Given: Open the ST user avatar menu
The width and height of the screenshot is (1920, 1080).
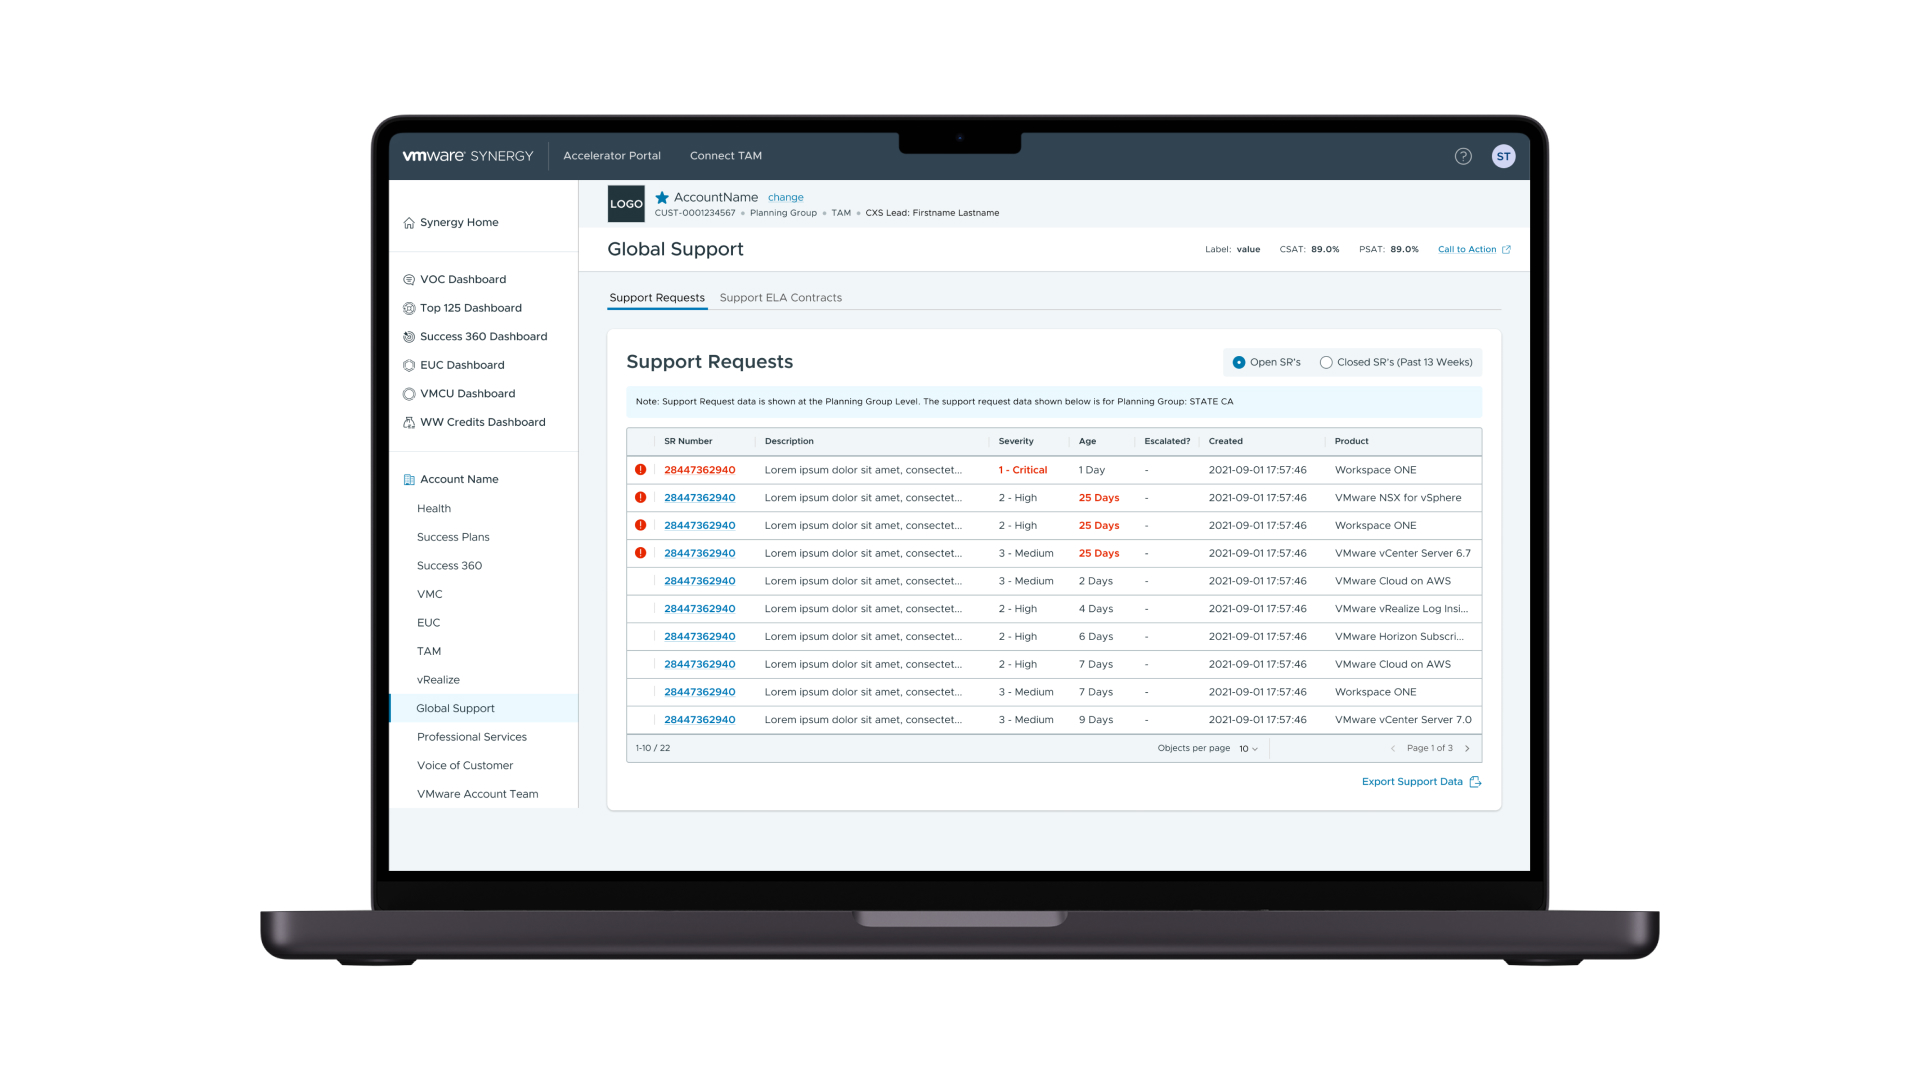Looking at the screenshot, I should 1503,156.
